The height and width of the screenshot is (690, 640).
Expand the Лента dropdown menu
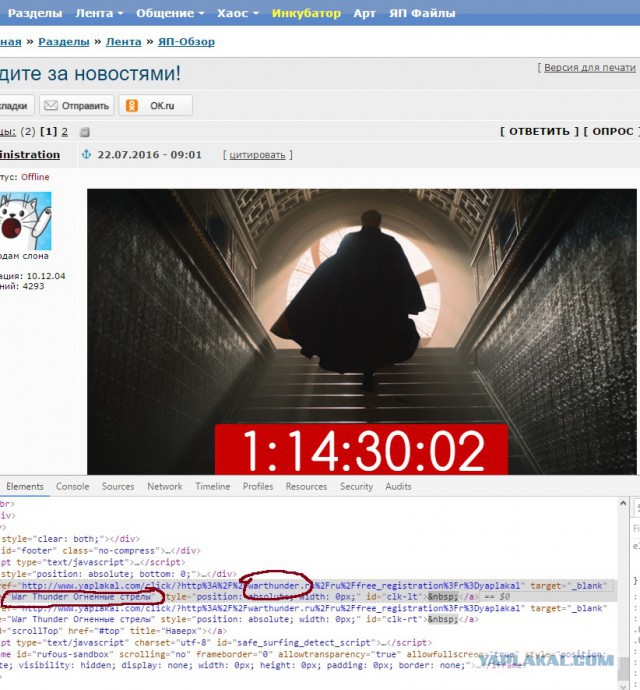click(x=99, y=13)
